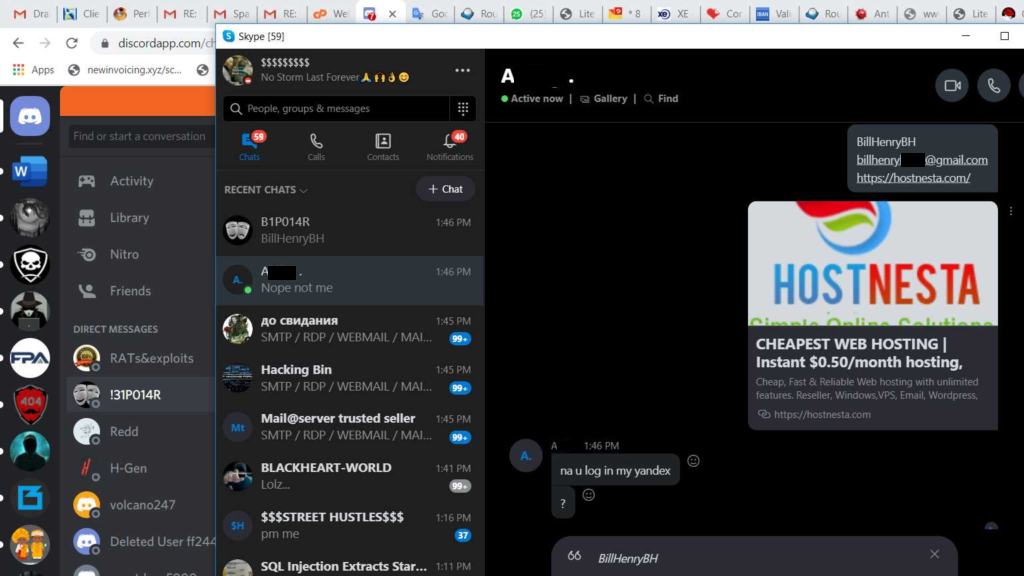Open message options beside HostNesta card
The width and height of the screenshot is (1024, 576).
tap(1010, 211)
